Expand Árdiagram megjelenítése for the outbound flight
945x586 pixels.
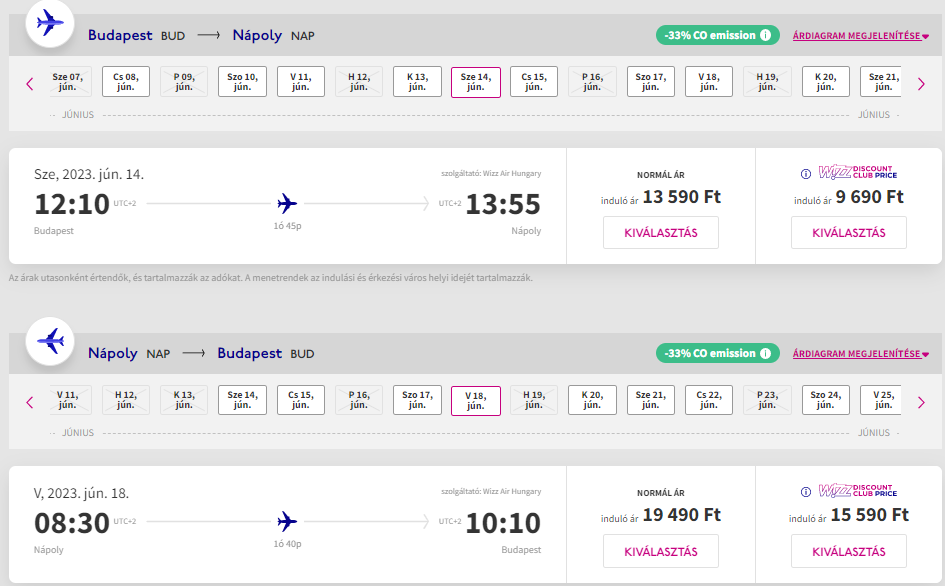[x=860, y=36]
